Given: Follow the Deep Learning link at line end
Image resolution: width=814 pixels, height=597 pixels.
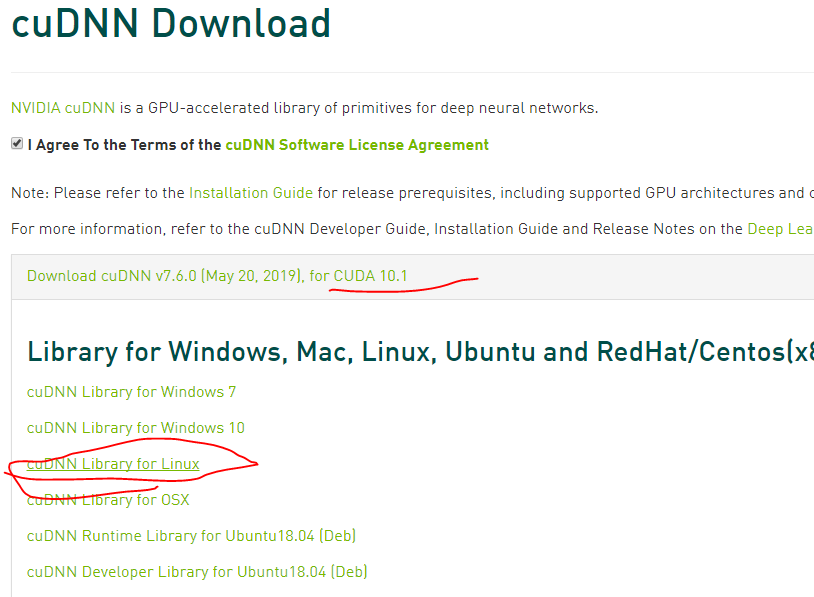Looking at the screenshot, I should pyautogui.click(x=780, y=229).
